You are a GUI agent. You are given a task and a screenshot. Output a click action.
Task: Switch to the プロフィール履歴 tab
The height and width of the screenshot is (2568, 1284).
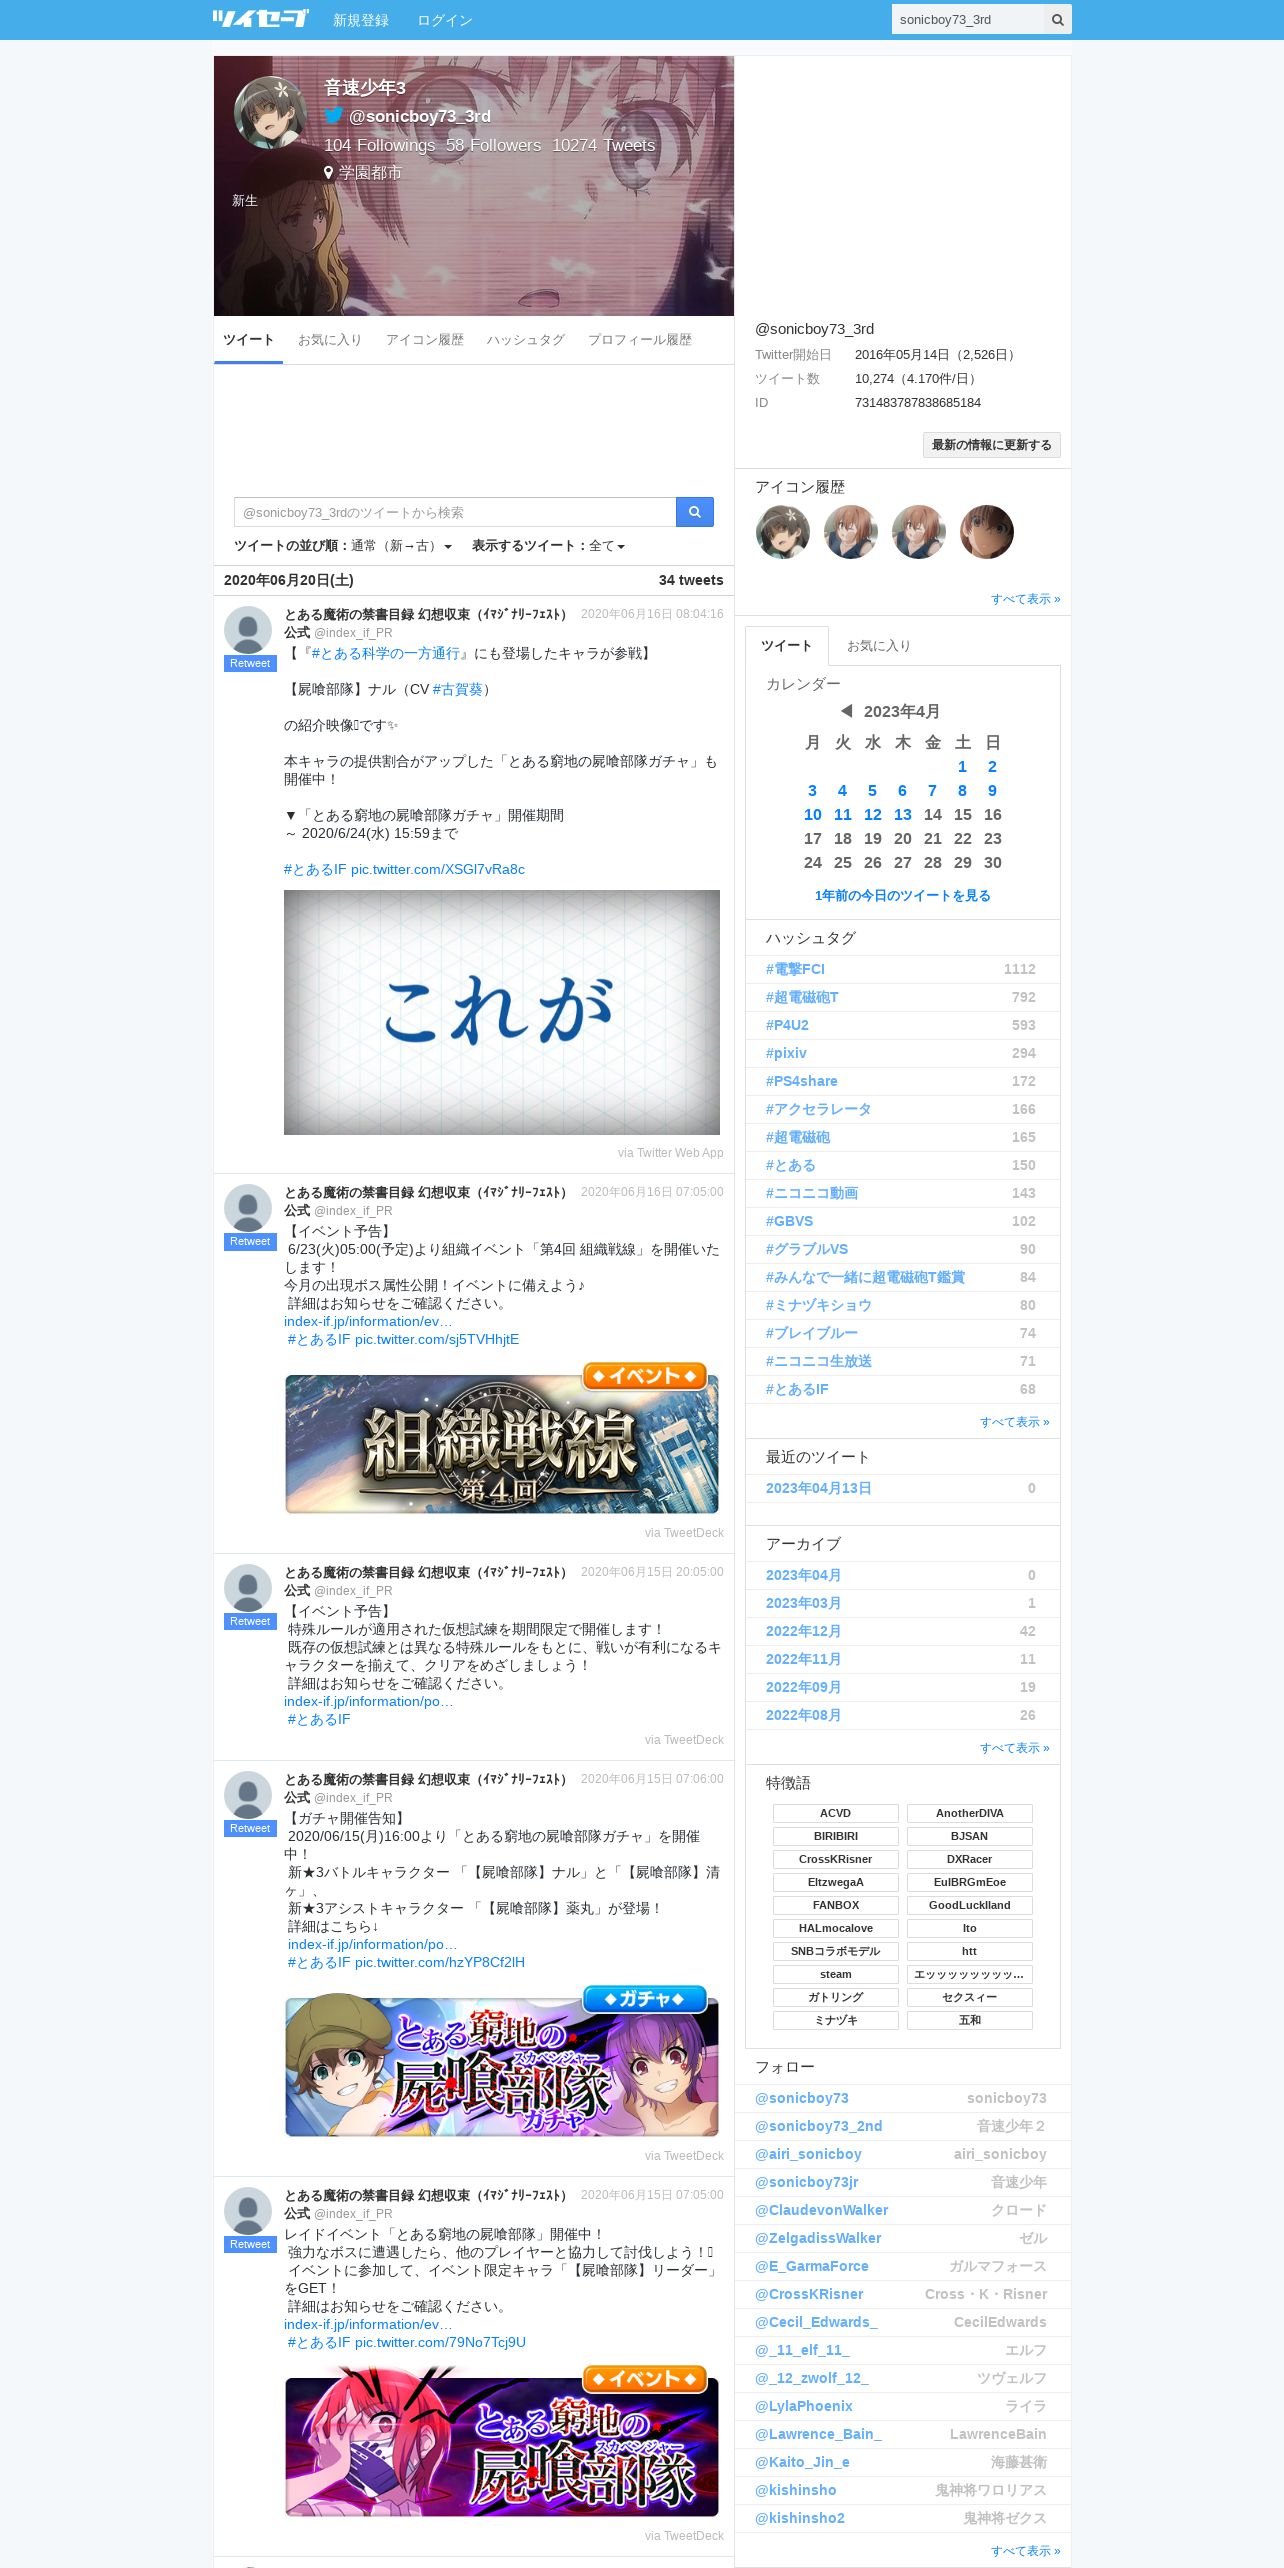(x=640, y=340)
